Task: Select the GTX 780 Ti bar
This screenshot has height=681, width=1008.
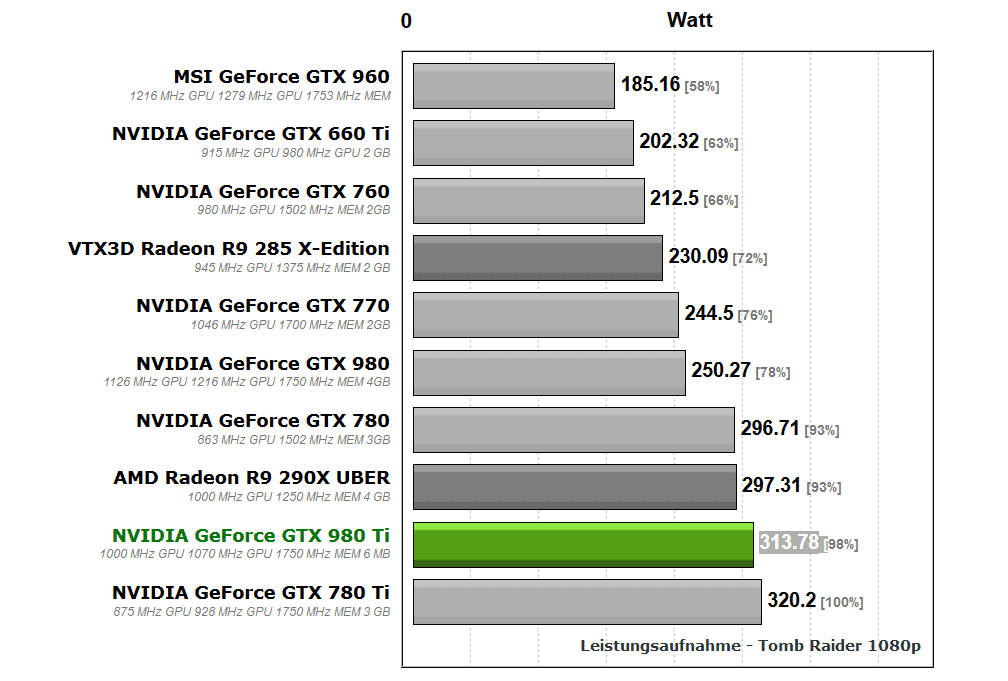Action: (x=587, y=602)
